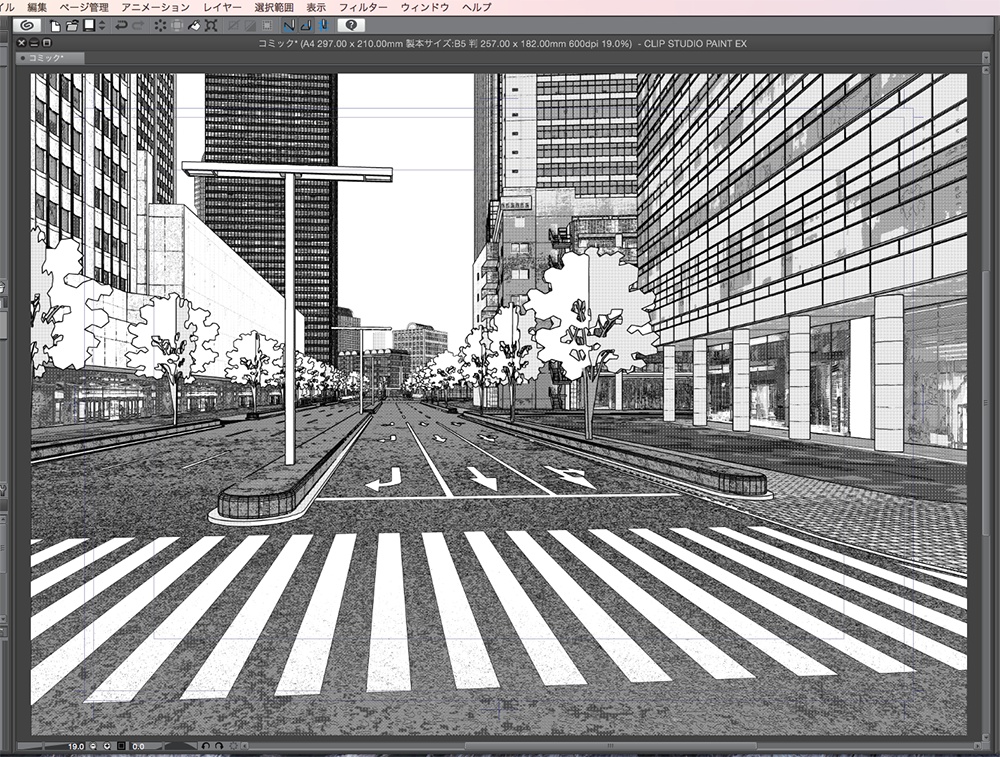
Task: Open the save options stepper next to save icon
Action: click(101, 27)
